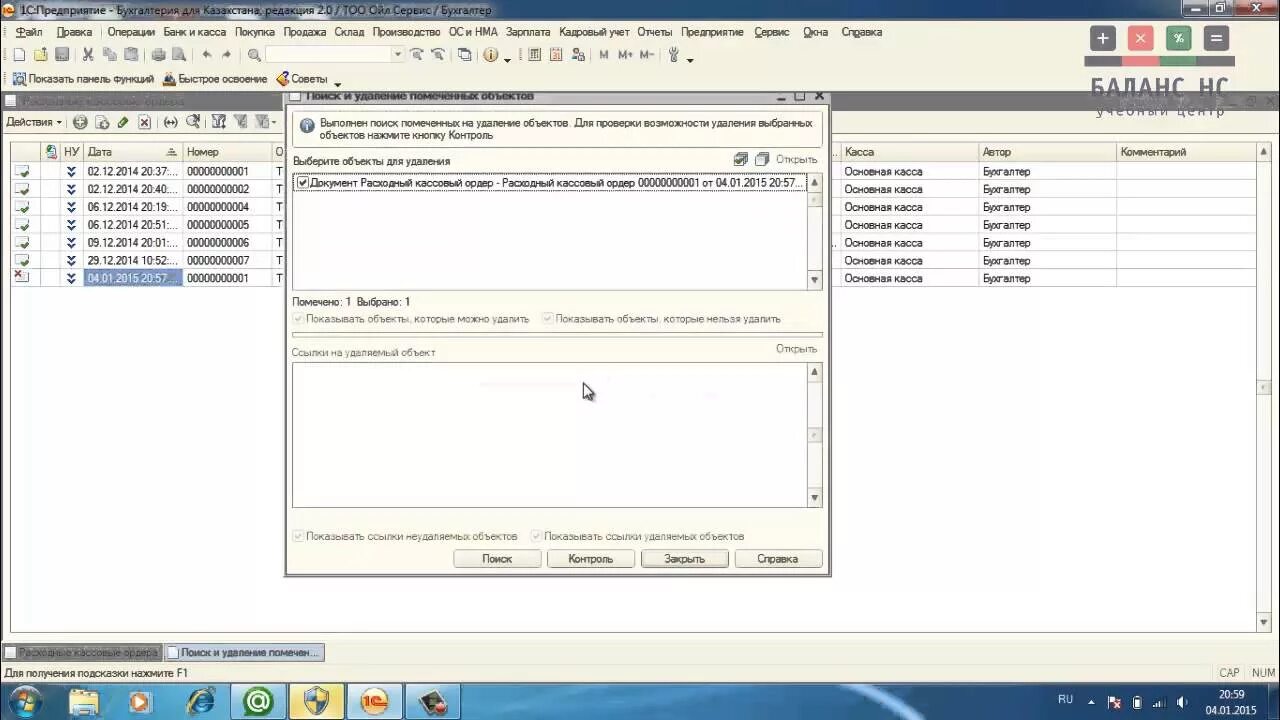Click the Clear all checkmarks icon
The image size is (1280, 720).
click(x=762, y=159)
